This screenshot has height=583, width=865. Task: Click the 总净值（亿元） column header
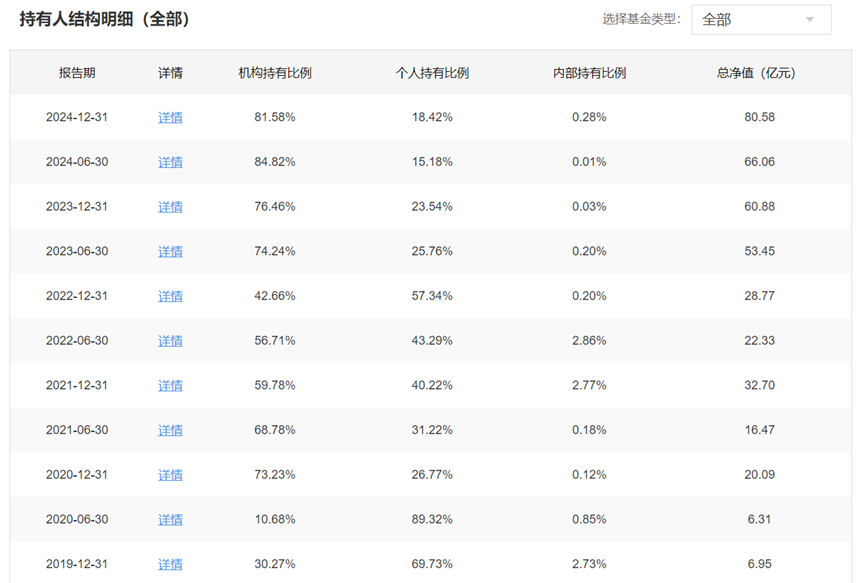point(756,73)
